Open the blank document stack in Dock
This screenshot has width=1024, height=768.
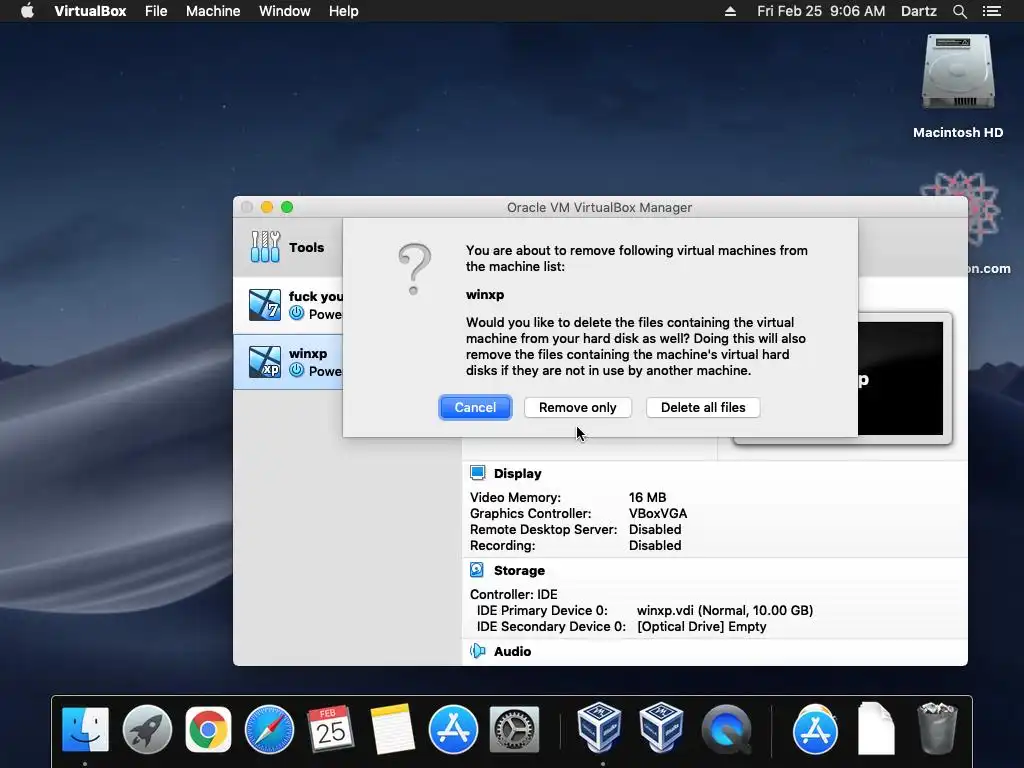[876, 728]
